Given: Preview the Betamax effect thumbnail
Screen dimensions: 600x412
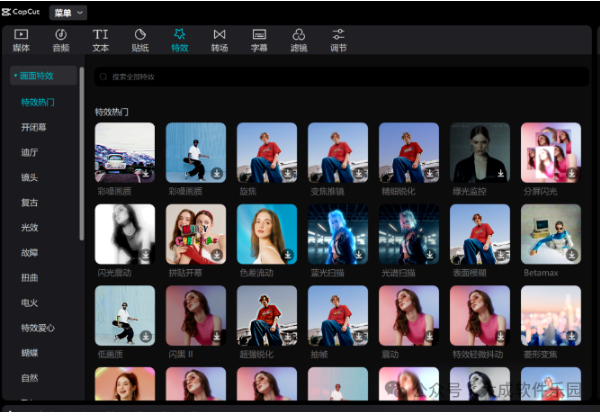Looking at the screenshot, I should coord(550,234).
